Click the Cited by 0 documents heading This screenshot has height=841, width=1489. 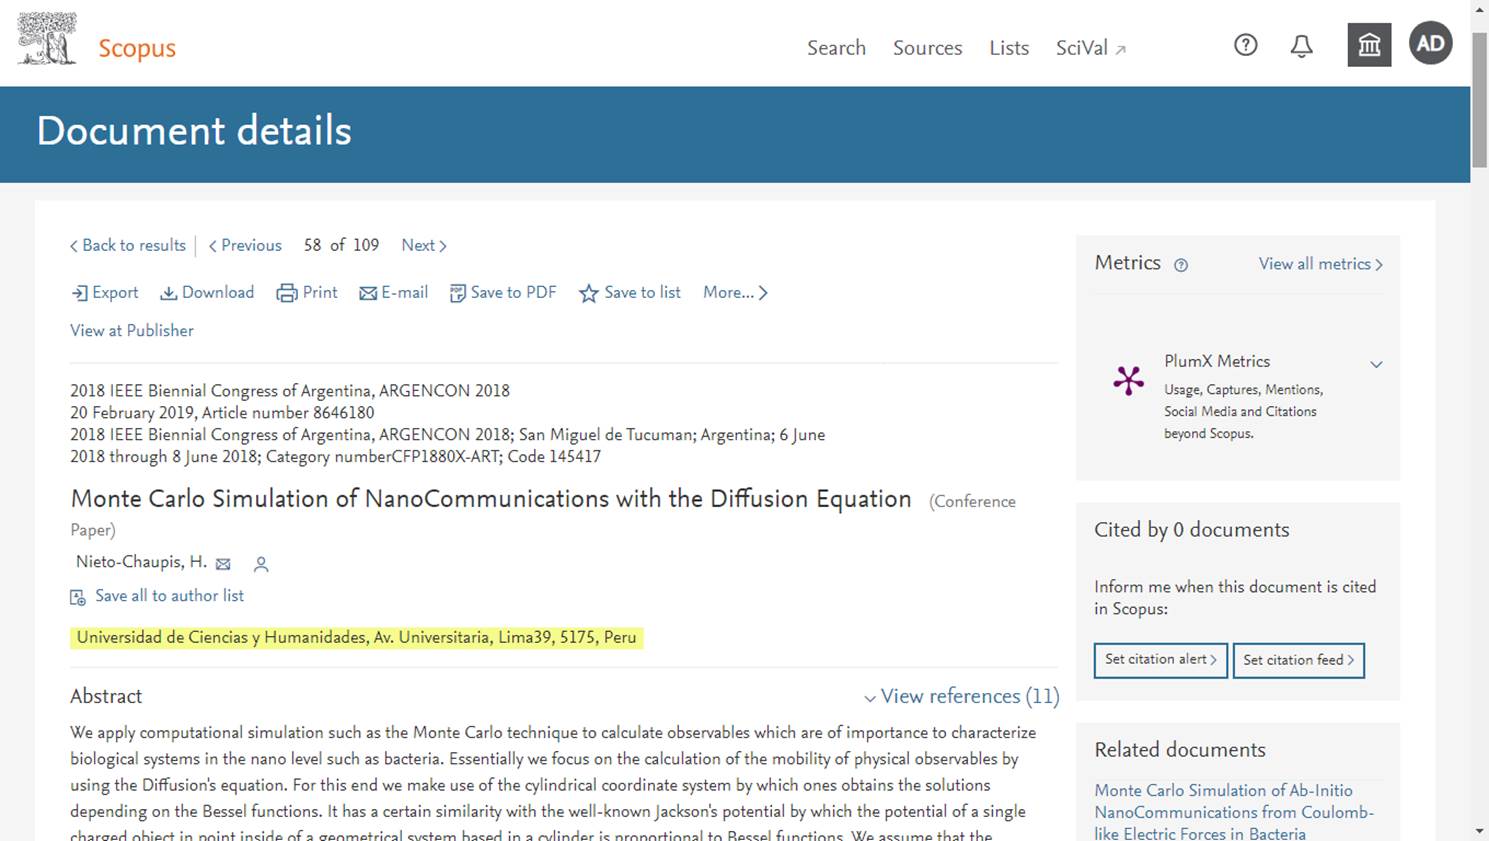tap(1192, 530)
